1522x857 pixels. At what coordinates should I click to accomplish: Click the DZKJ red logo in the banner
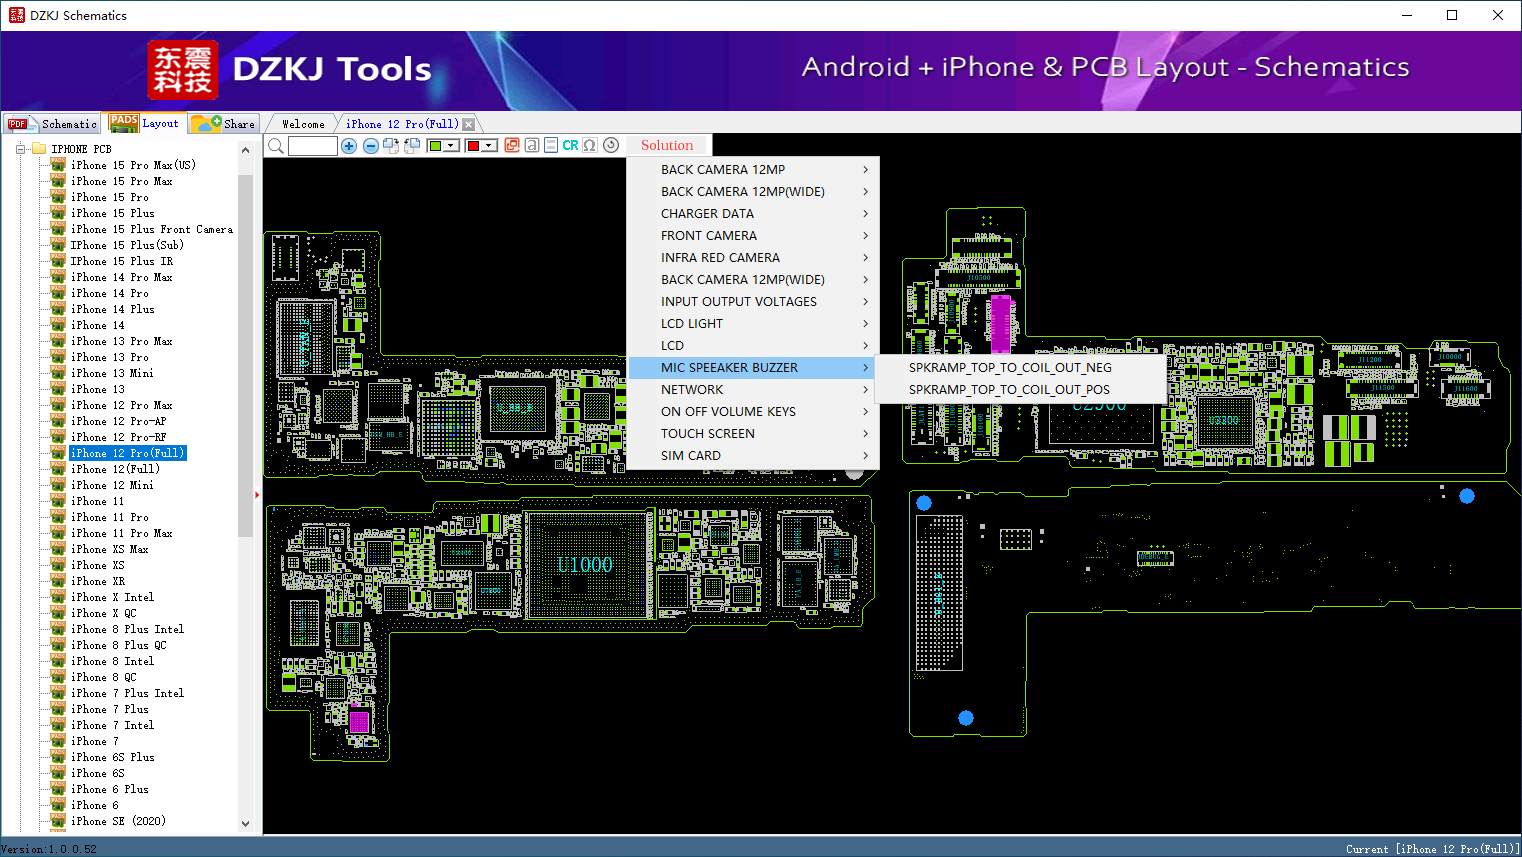click(x=183, y=70)
